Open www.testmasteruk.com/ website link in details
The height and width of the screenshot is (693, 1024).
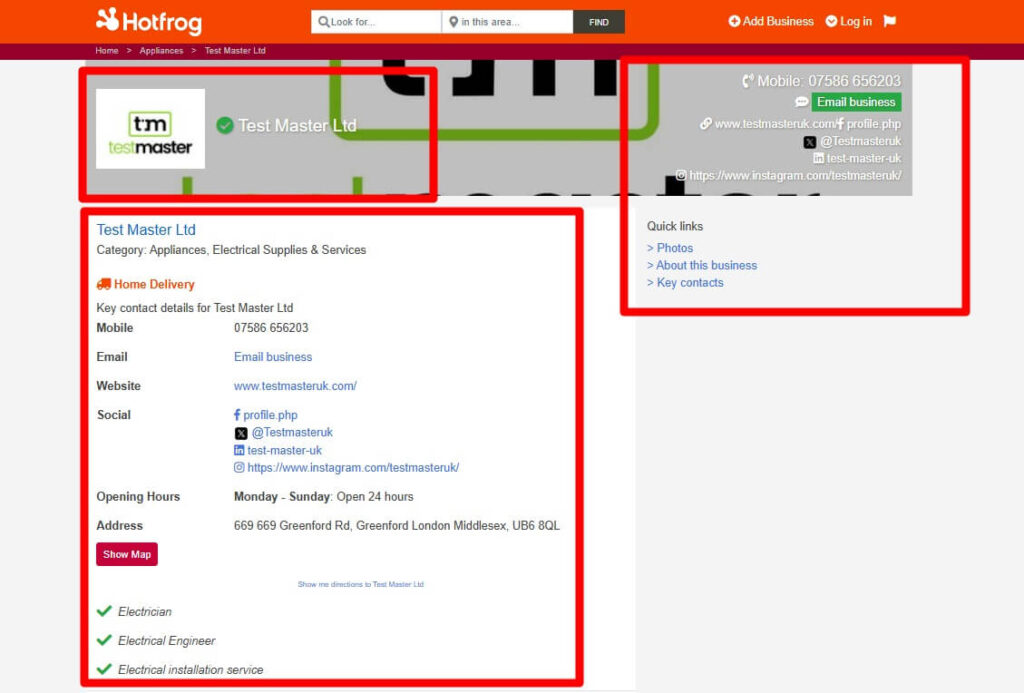tap(295, 386)
